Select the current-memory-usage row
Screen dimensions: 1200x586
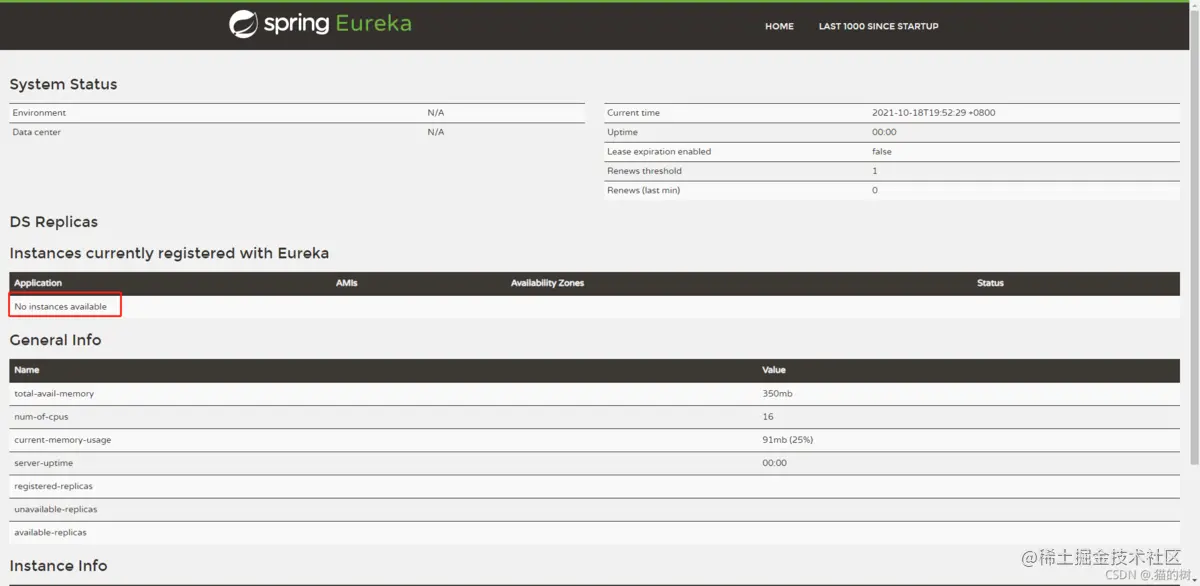(594, 440)
